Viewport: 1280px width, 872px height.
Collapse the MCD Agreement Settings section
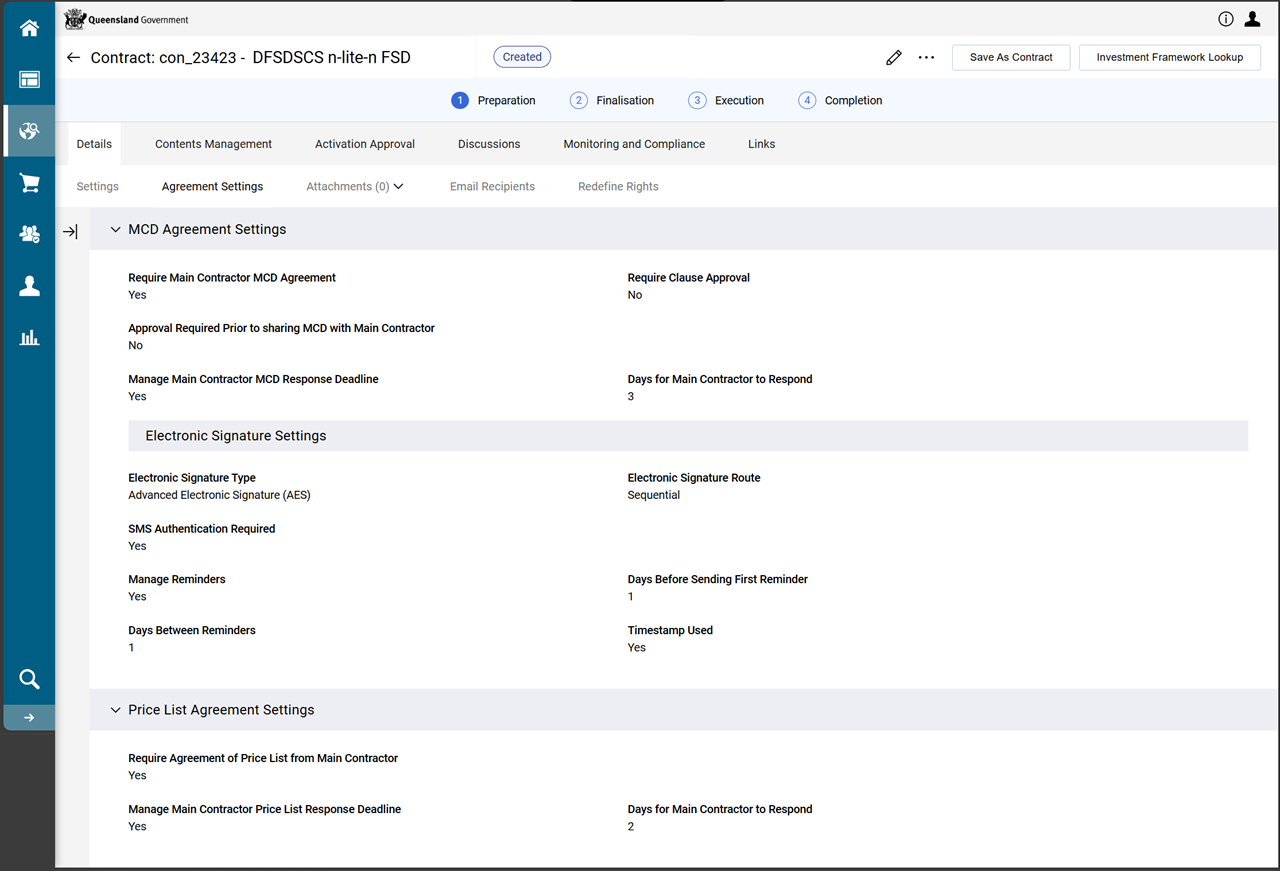point(115,229)
